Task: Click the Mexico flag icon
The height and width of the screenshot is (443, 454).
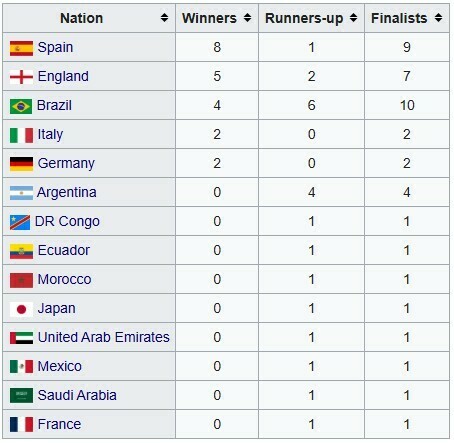Action: pos(21,367)
